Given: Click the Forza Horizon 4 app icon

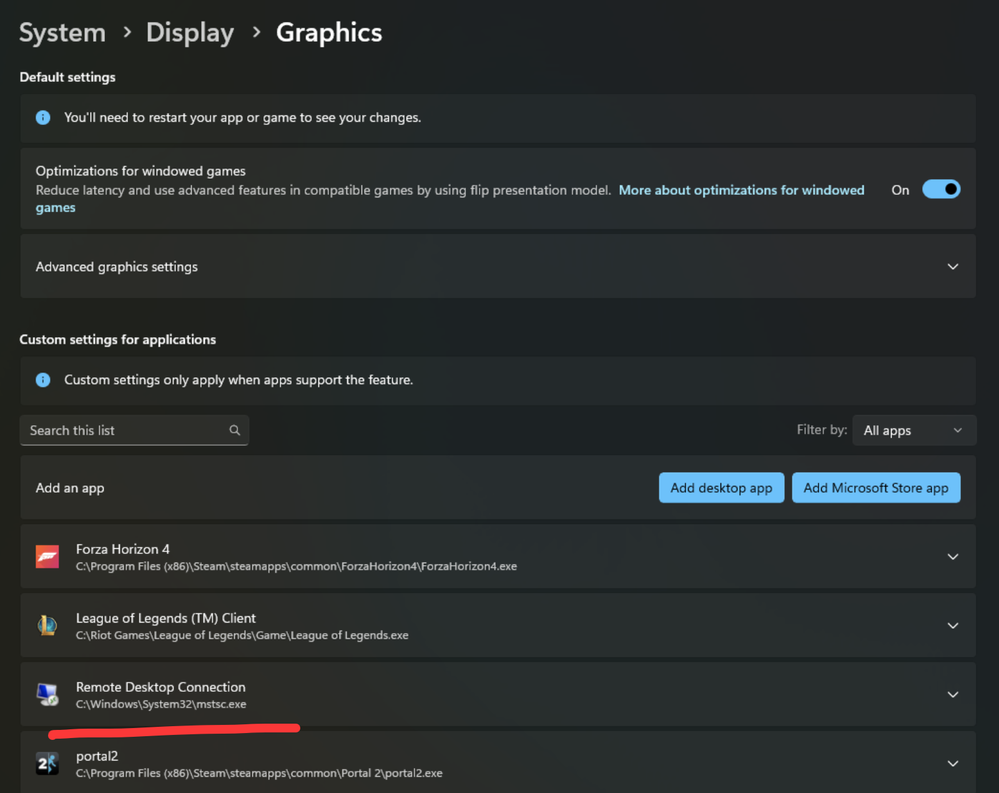Looking at the screenshot, I should [47, 557].
